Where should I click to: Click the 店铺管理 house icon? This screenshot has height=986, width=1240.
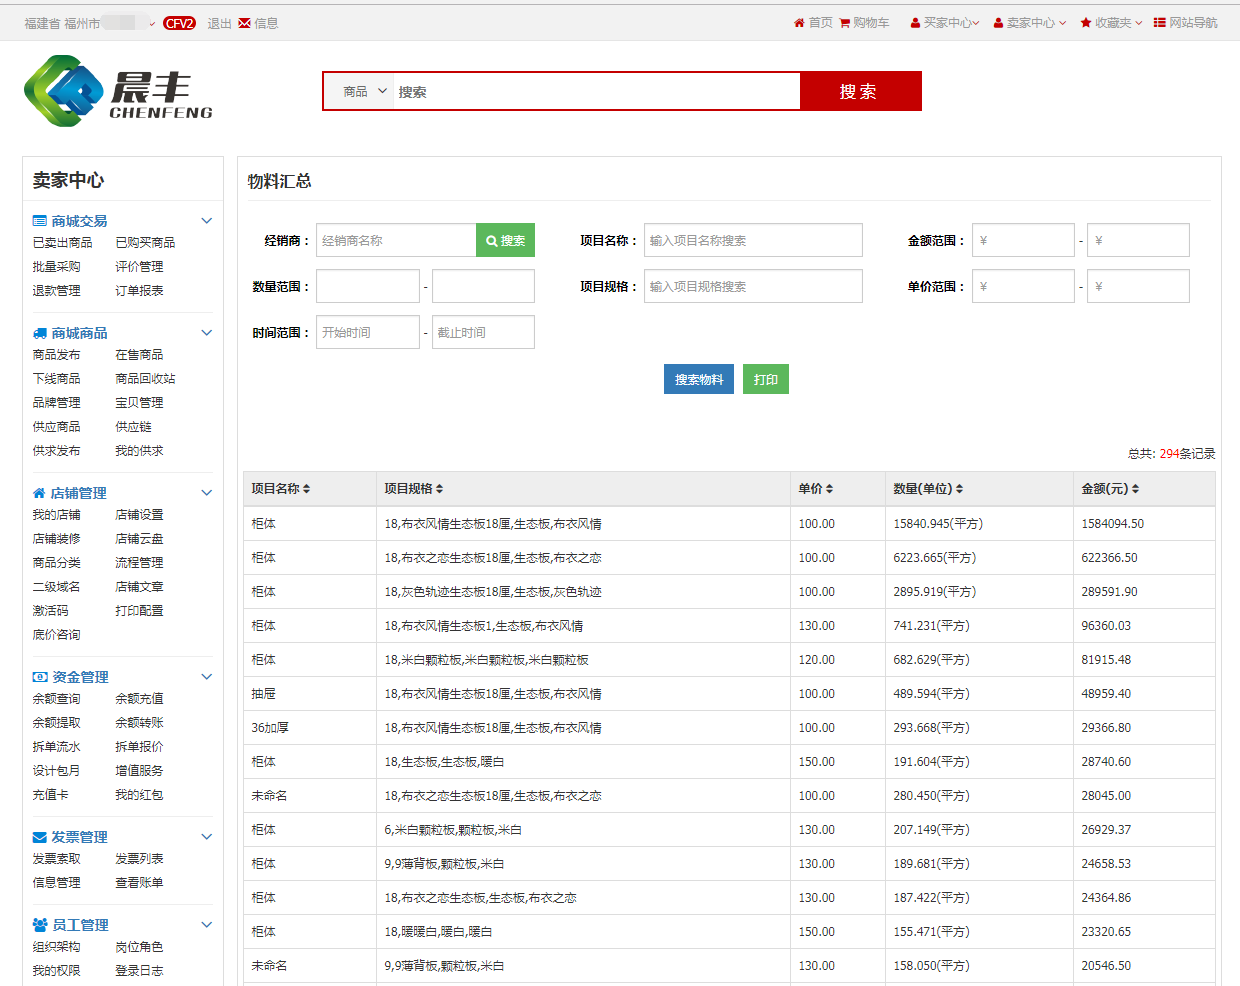pyautogui.click(x=39, y=493)
